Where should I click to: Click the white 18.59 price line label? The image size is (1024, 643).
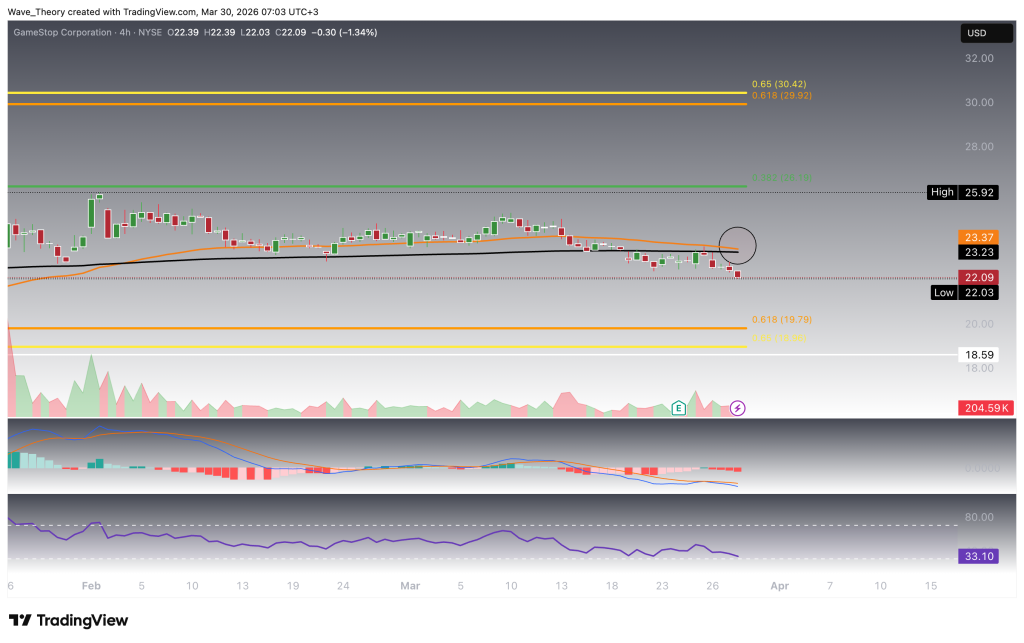click(977, 355)
